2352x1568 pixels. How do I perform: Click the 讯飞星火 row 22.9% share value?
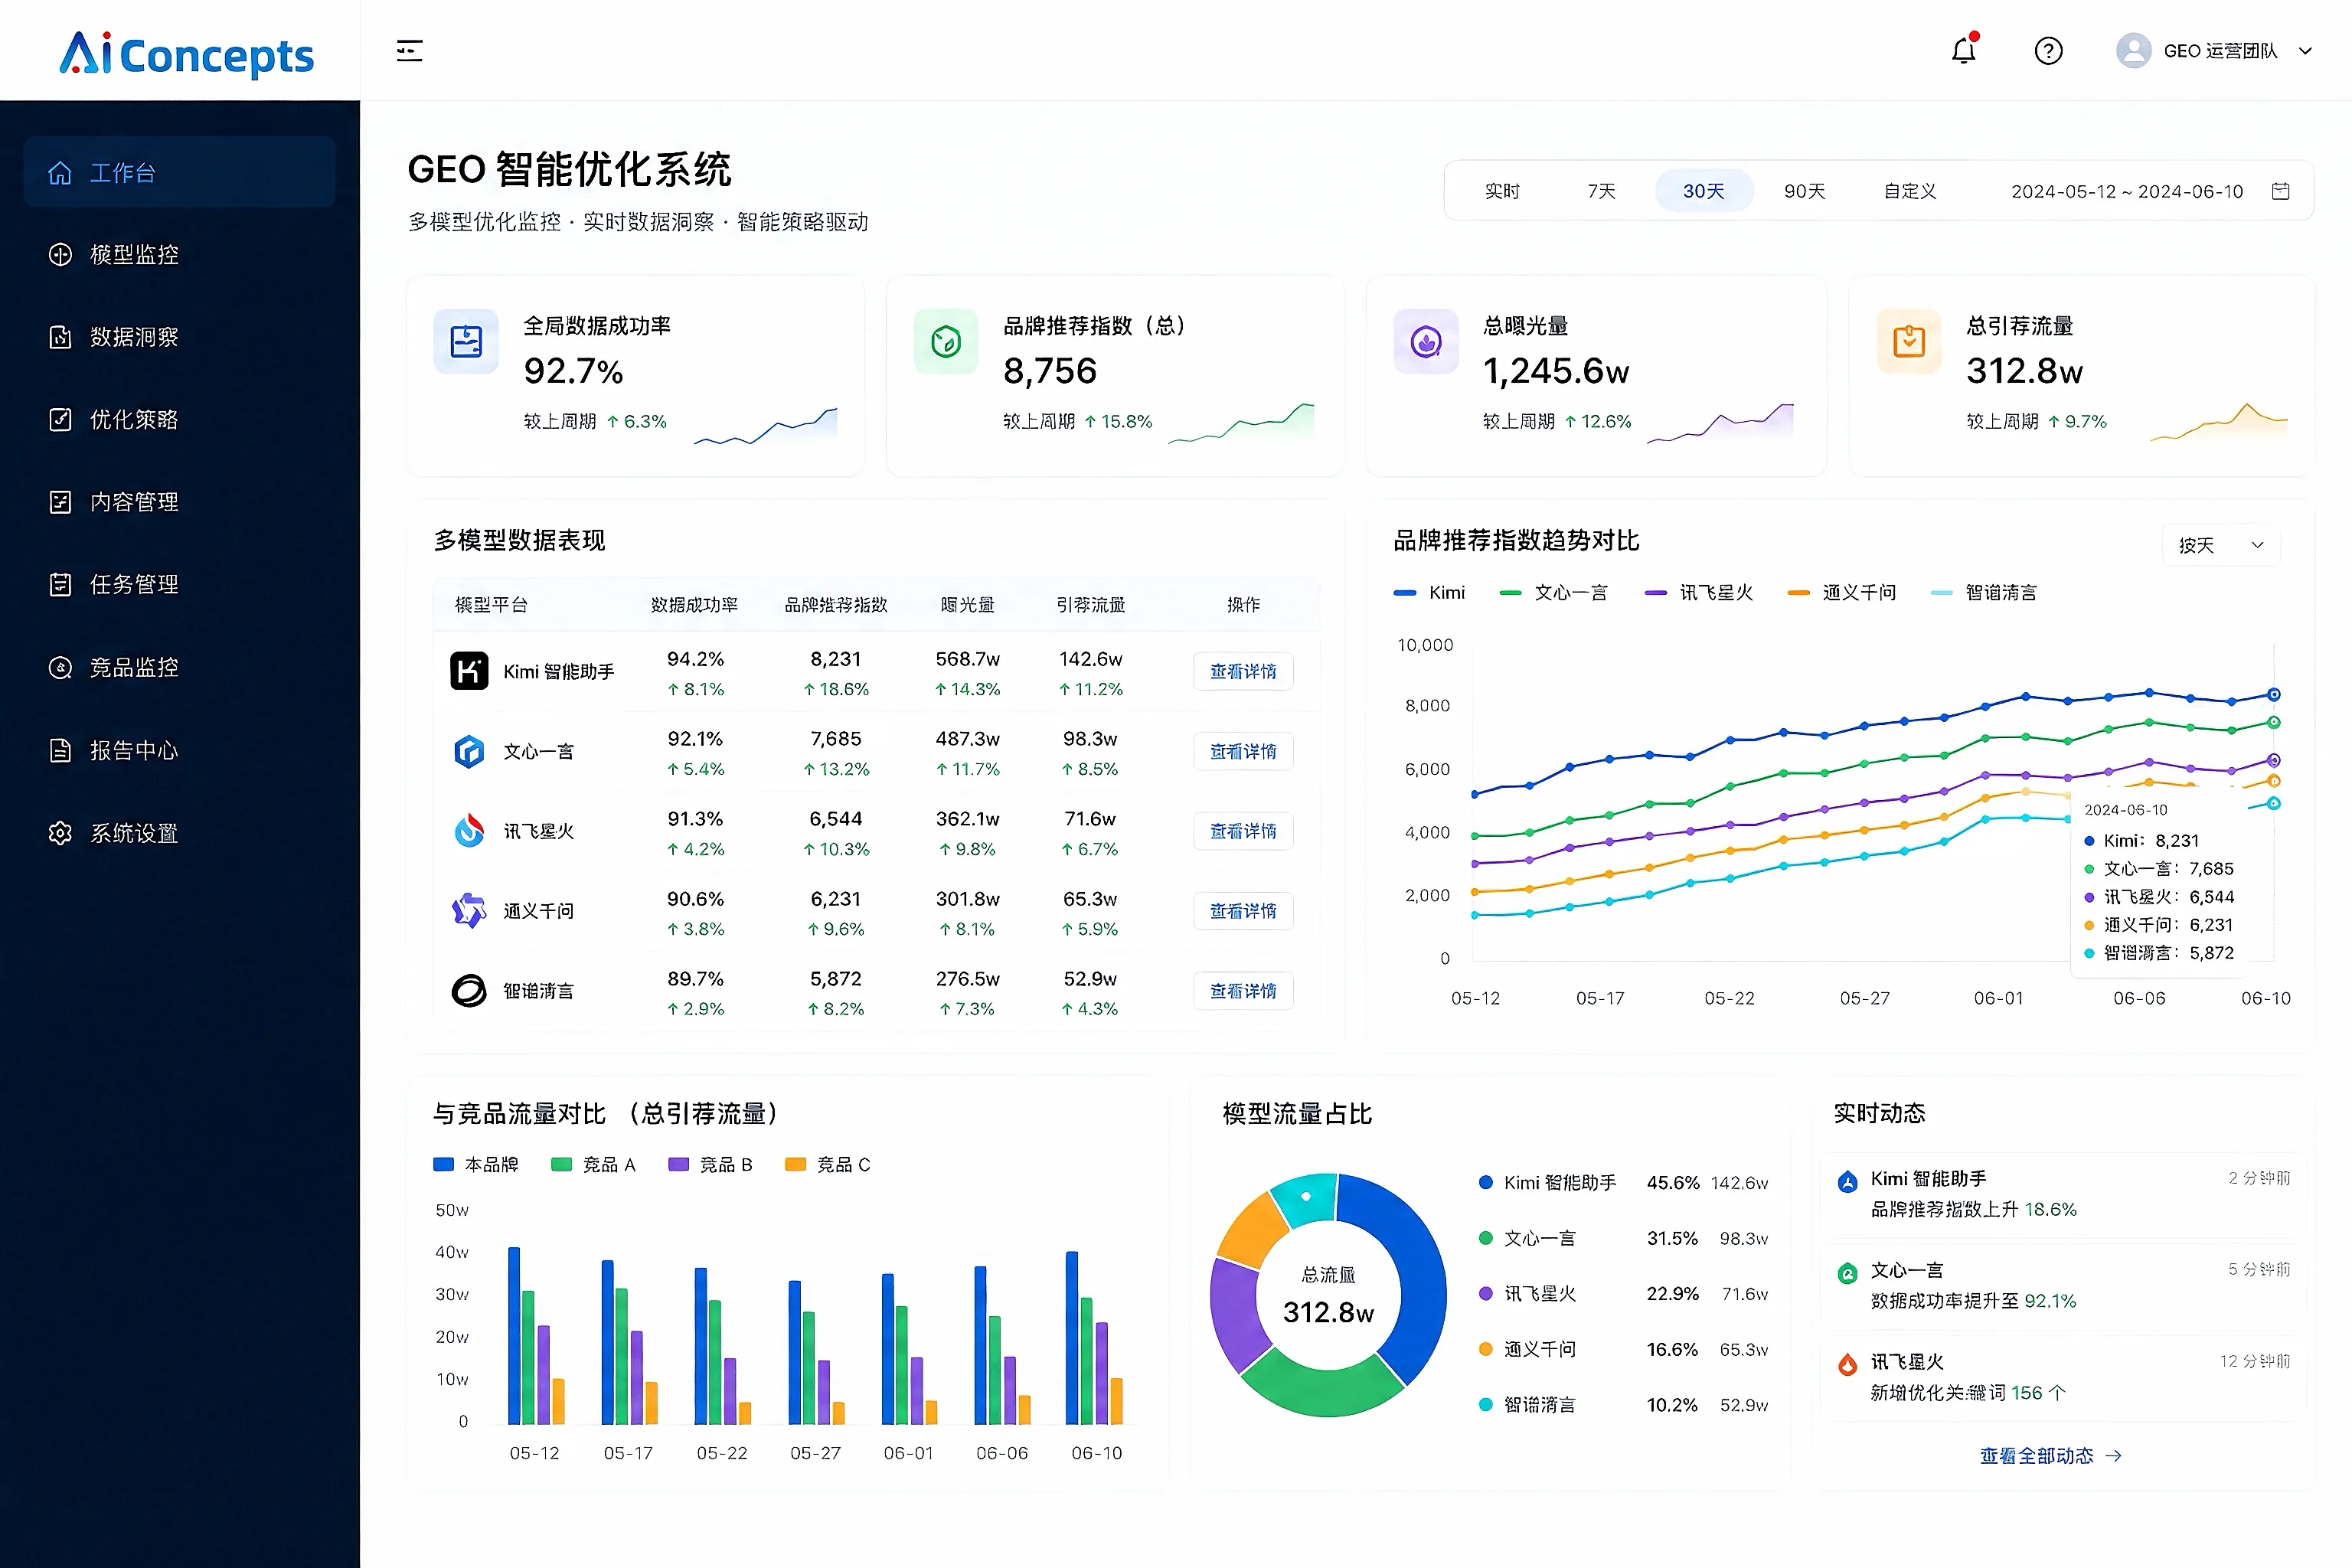point(1672,1294)
